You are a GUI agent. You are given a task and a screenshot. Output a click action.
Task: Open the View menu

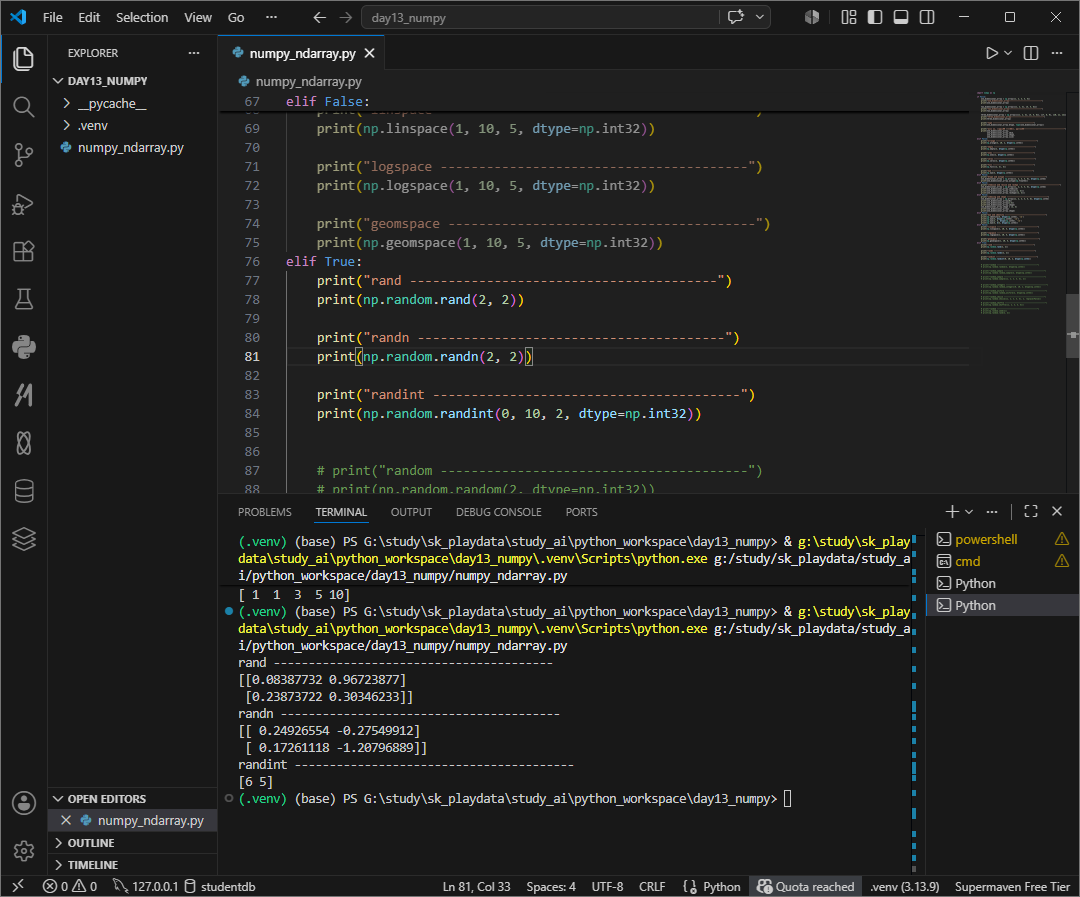(198, 17)
